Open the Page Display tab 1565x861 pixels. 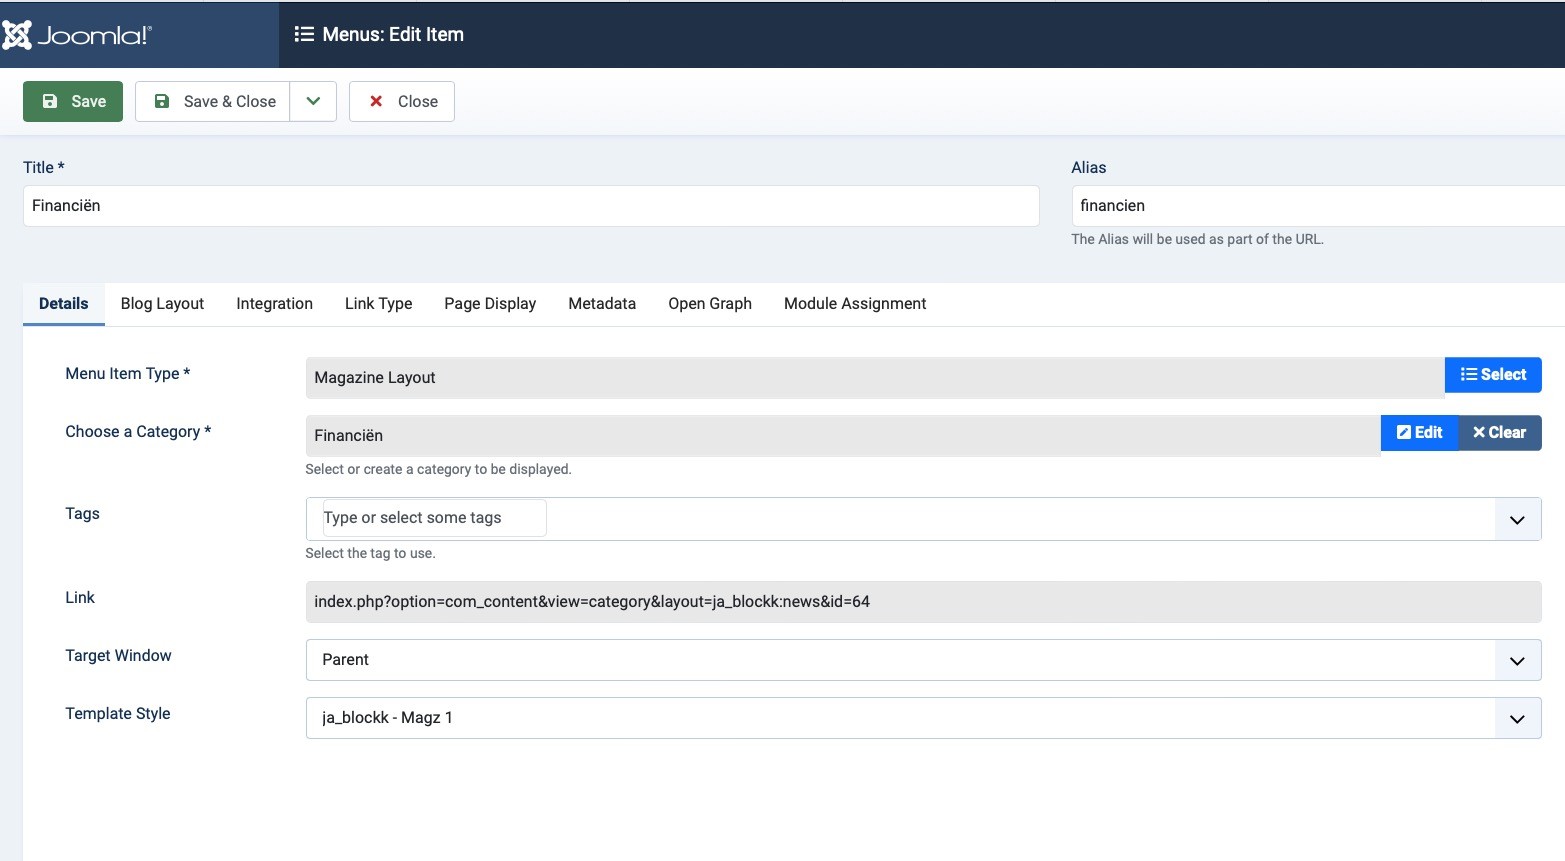pos(490,304)
